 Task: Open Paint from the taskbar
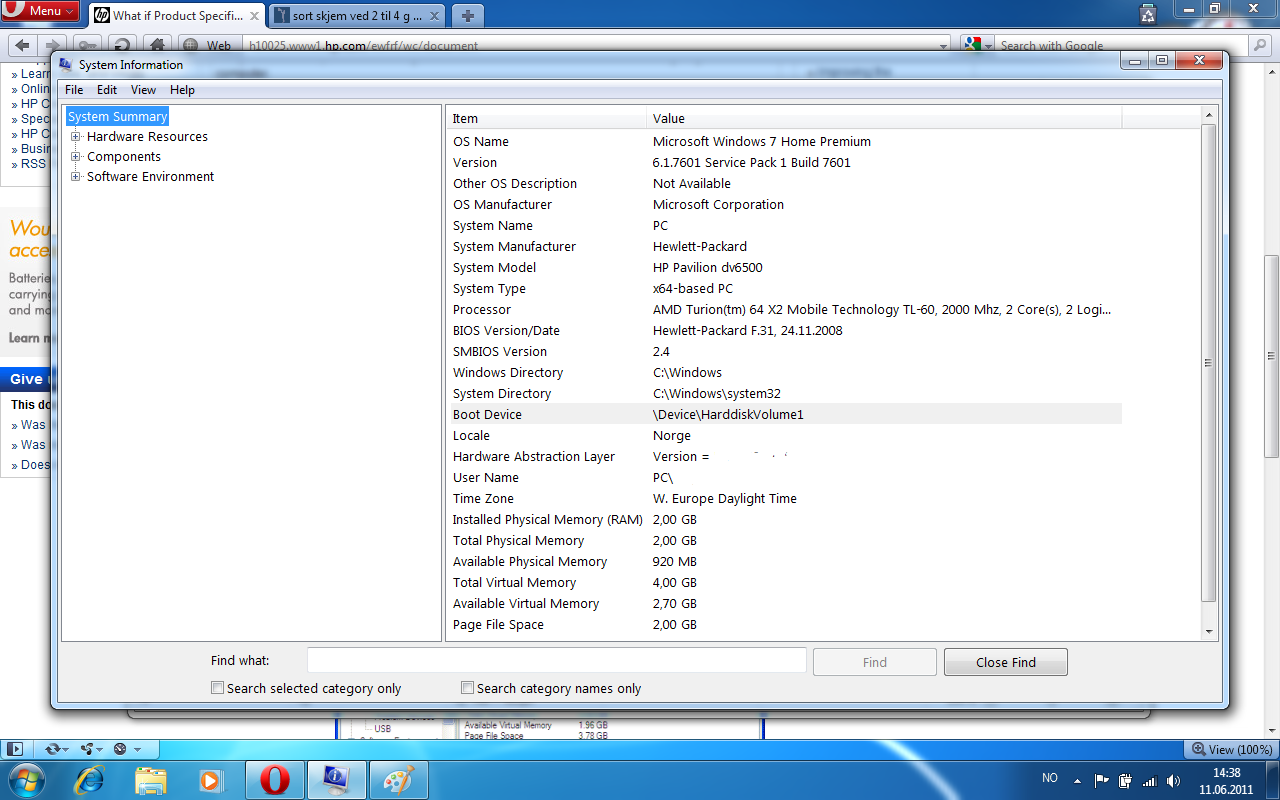click(x=398, y=780)
